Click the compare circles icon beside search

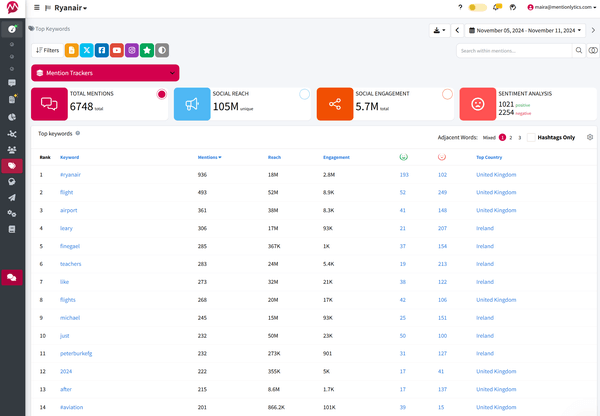pyautogui.click(x=593, y=51)
